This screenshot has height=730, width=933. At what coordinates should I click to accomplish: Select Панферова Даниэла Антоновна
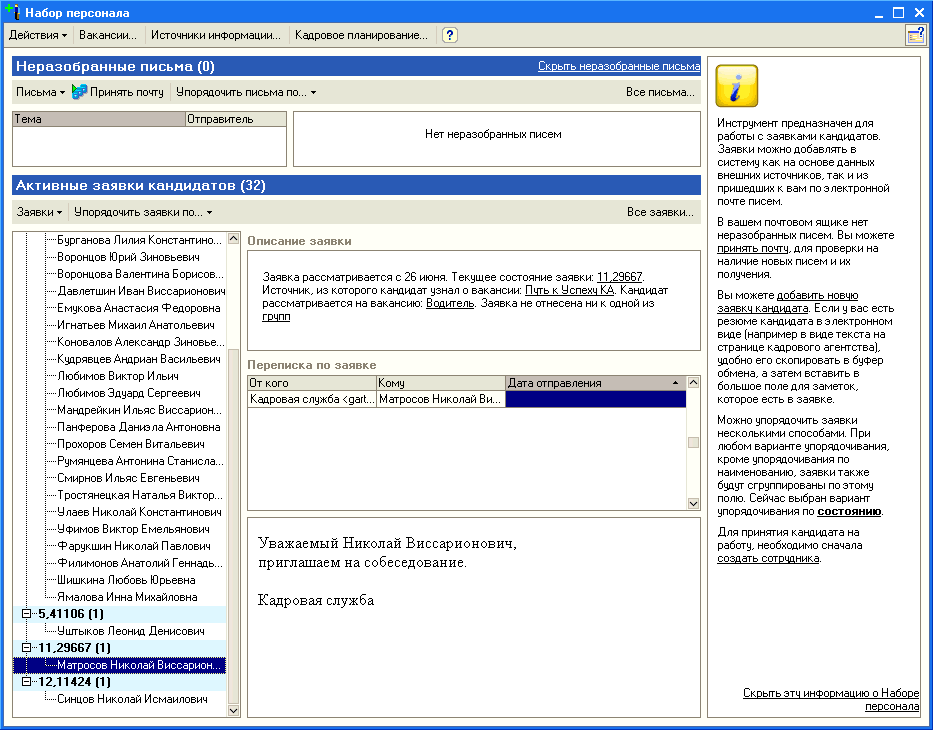pyautogui.click(x=139, y=427)
